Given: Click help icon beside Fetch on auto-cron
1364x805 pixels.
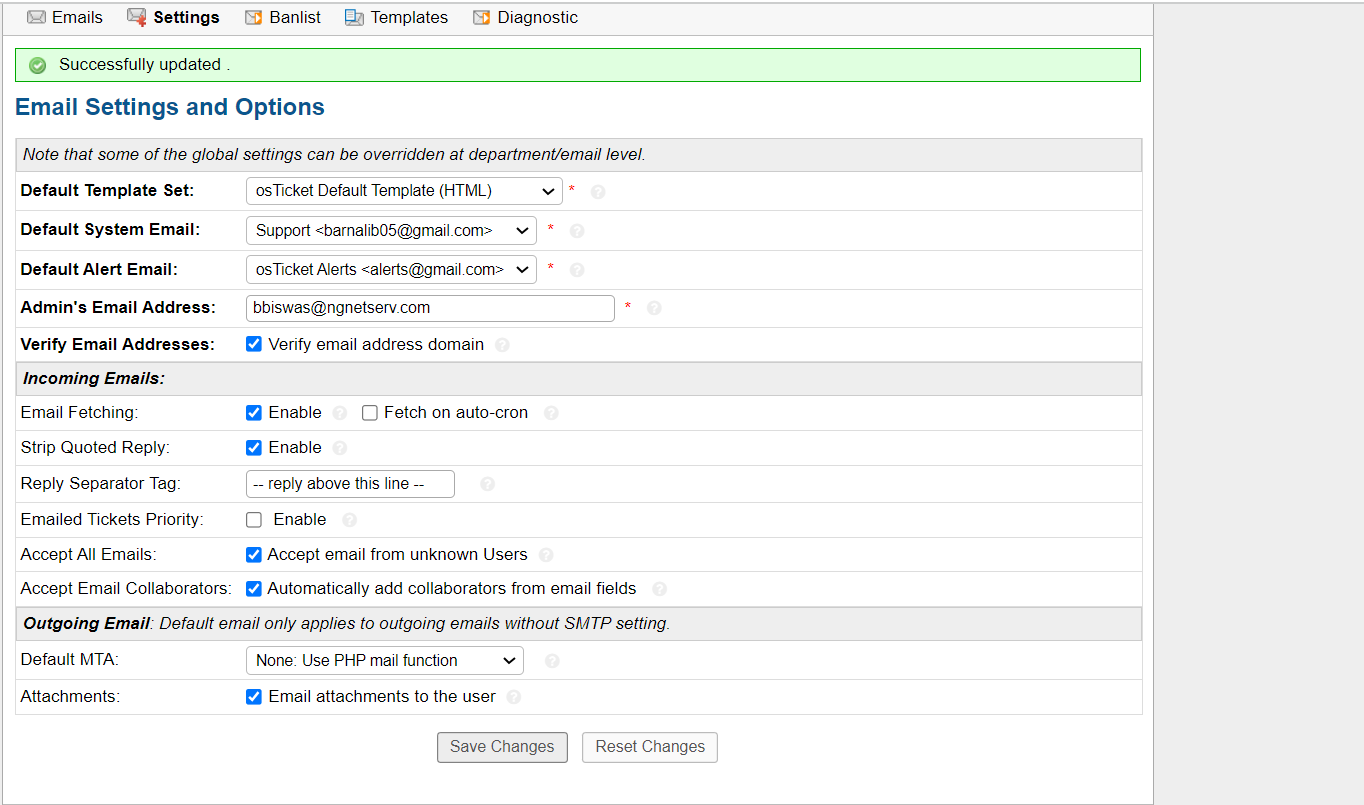Looking at the screenshot, I should (x=551, y=413).
